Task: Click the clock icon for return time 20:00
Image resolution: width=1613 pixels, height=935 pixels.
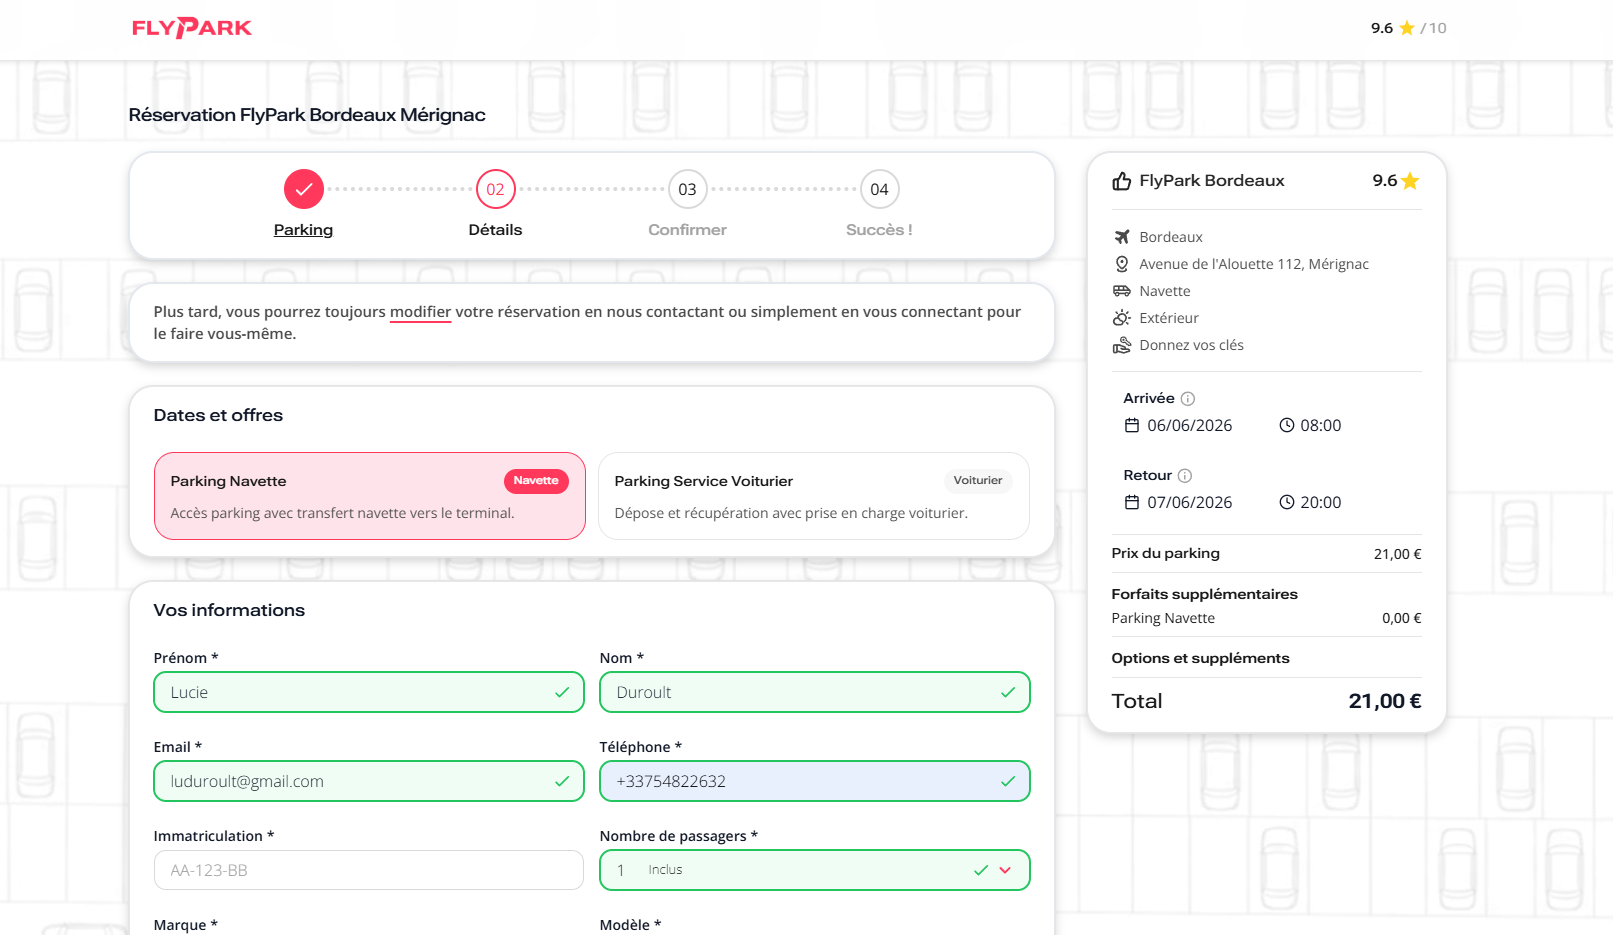Action: 1287,502
